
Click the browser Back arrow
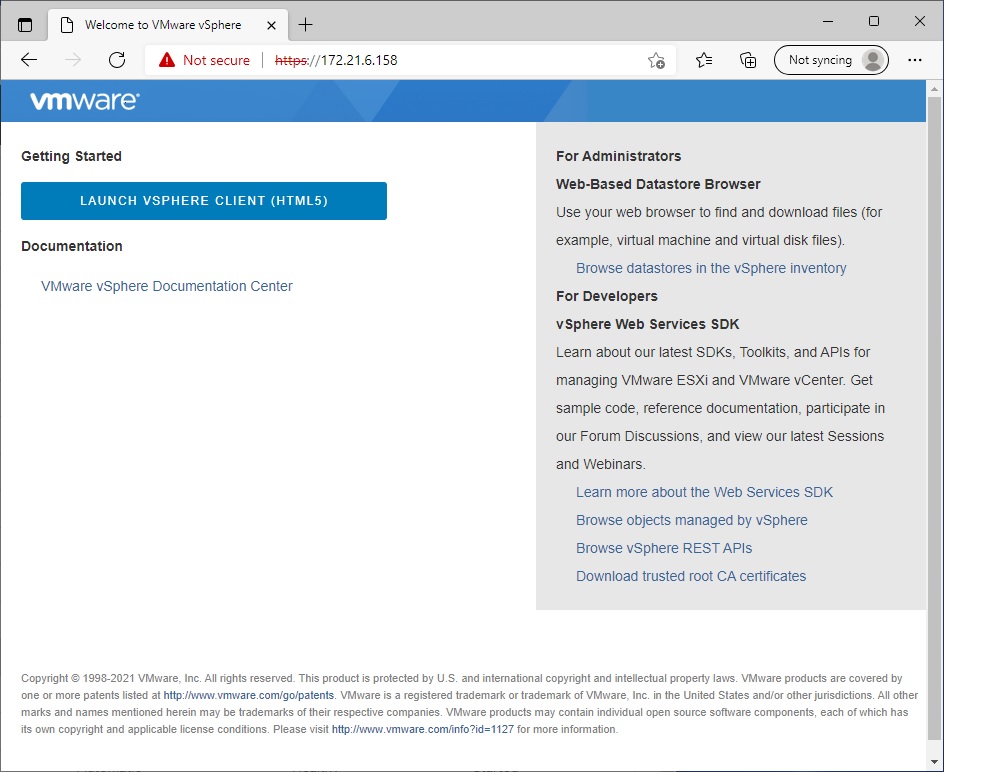coord(29,60)
